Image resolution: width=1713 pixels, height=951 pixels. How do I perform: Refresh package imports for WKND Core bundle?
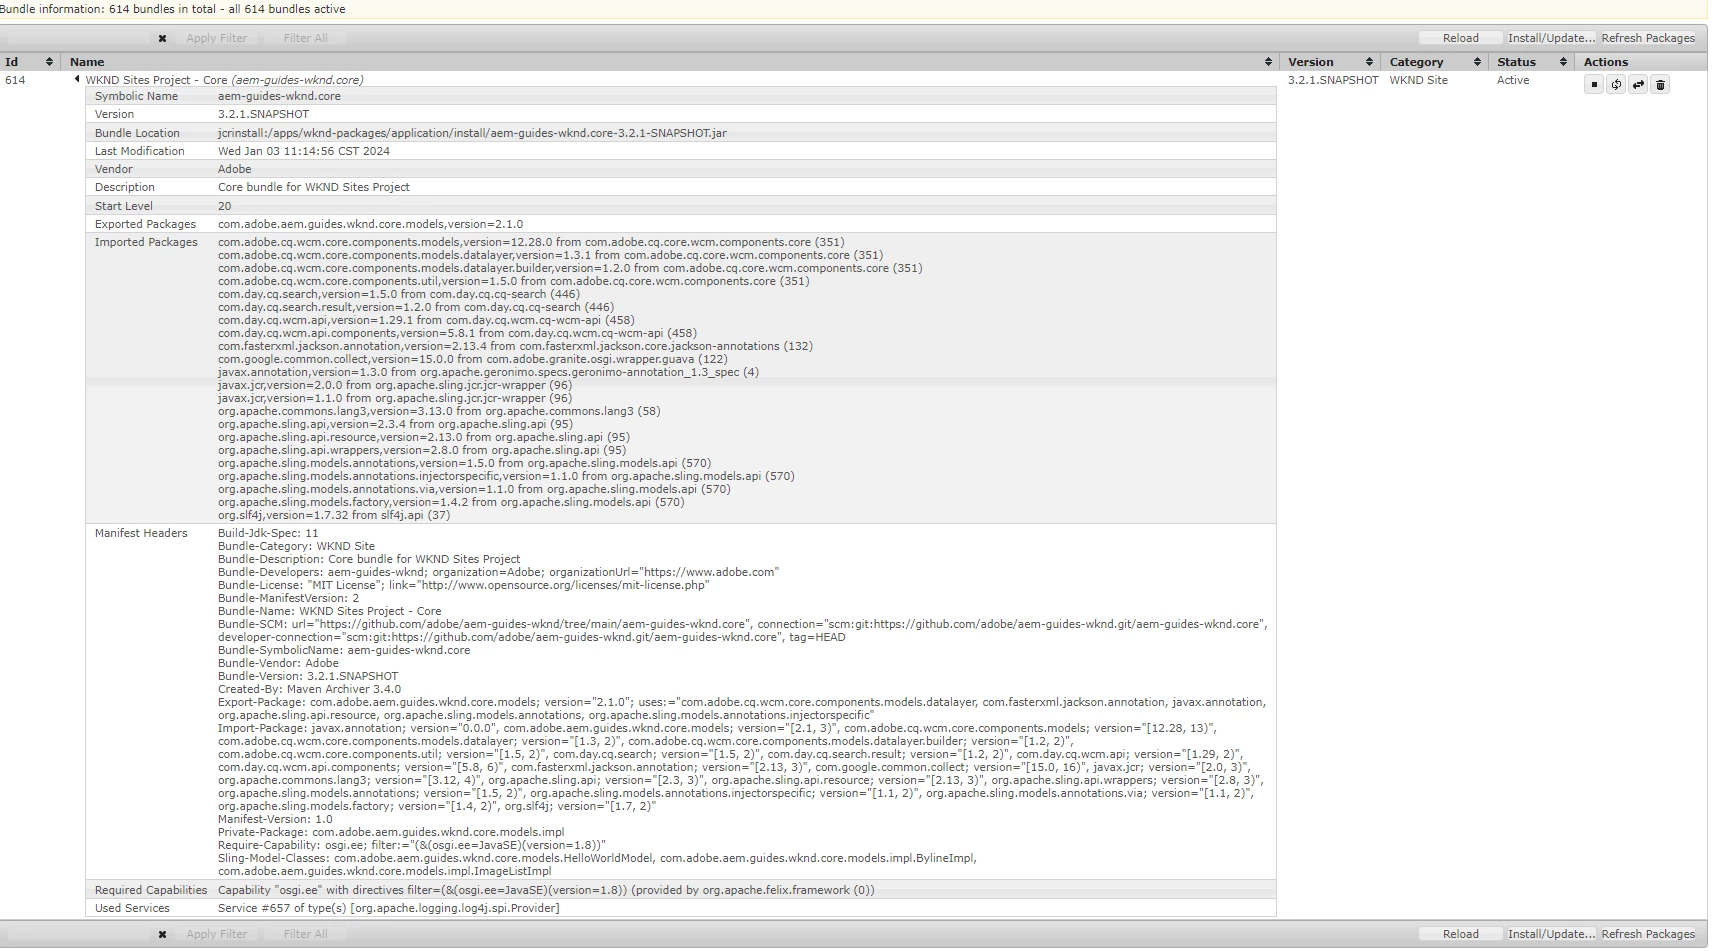pos(1616,85)
